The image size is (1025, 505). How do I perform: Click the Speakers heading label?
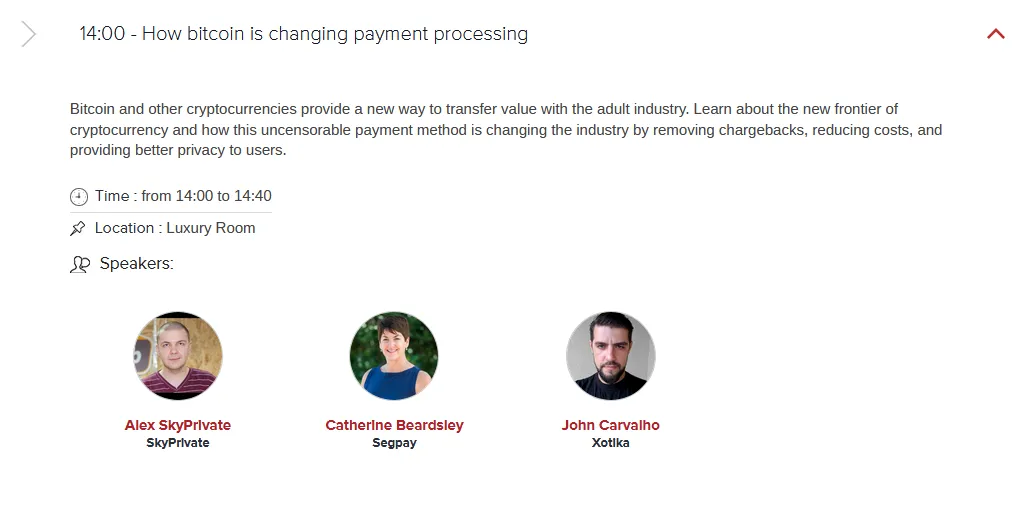137,264
